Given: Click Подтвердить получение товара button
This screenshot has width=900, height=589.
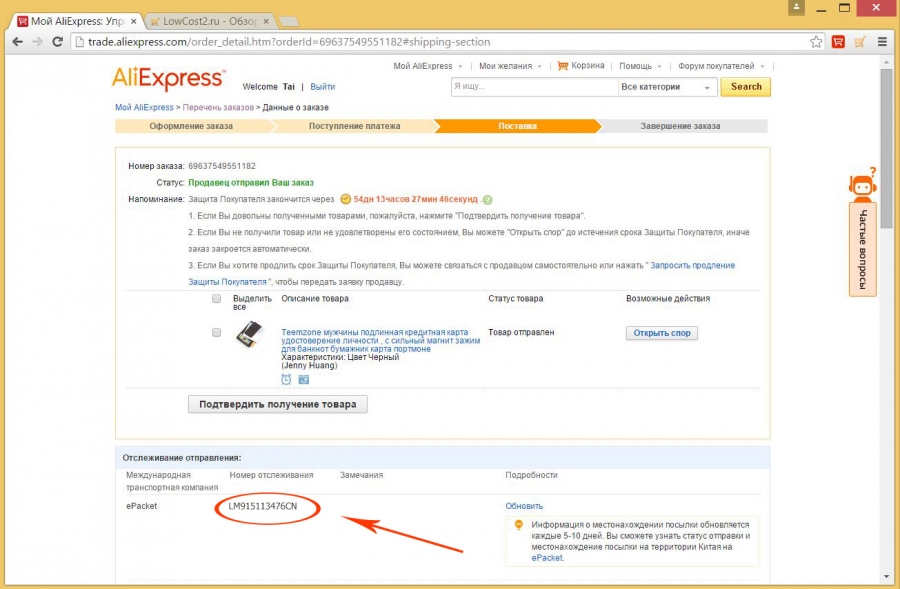Looking at the screenshot, I should pyautogui.click(x=278, y=404).
